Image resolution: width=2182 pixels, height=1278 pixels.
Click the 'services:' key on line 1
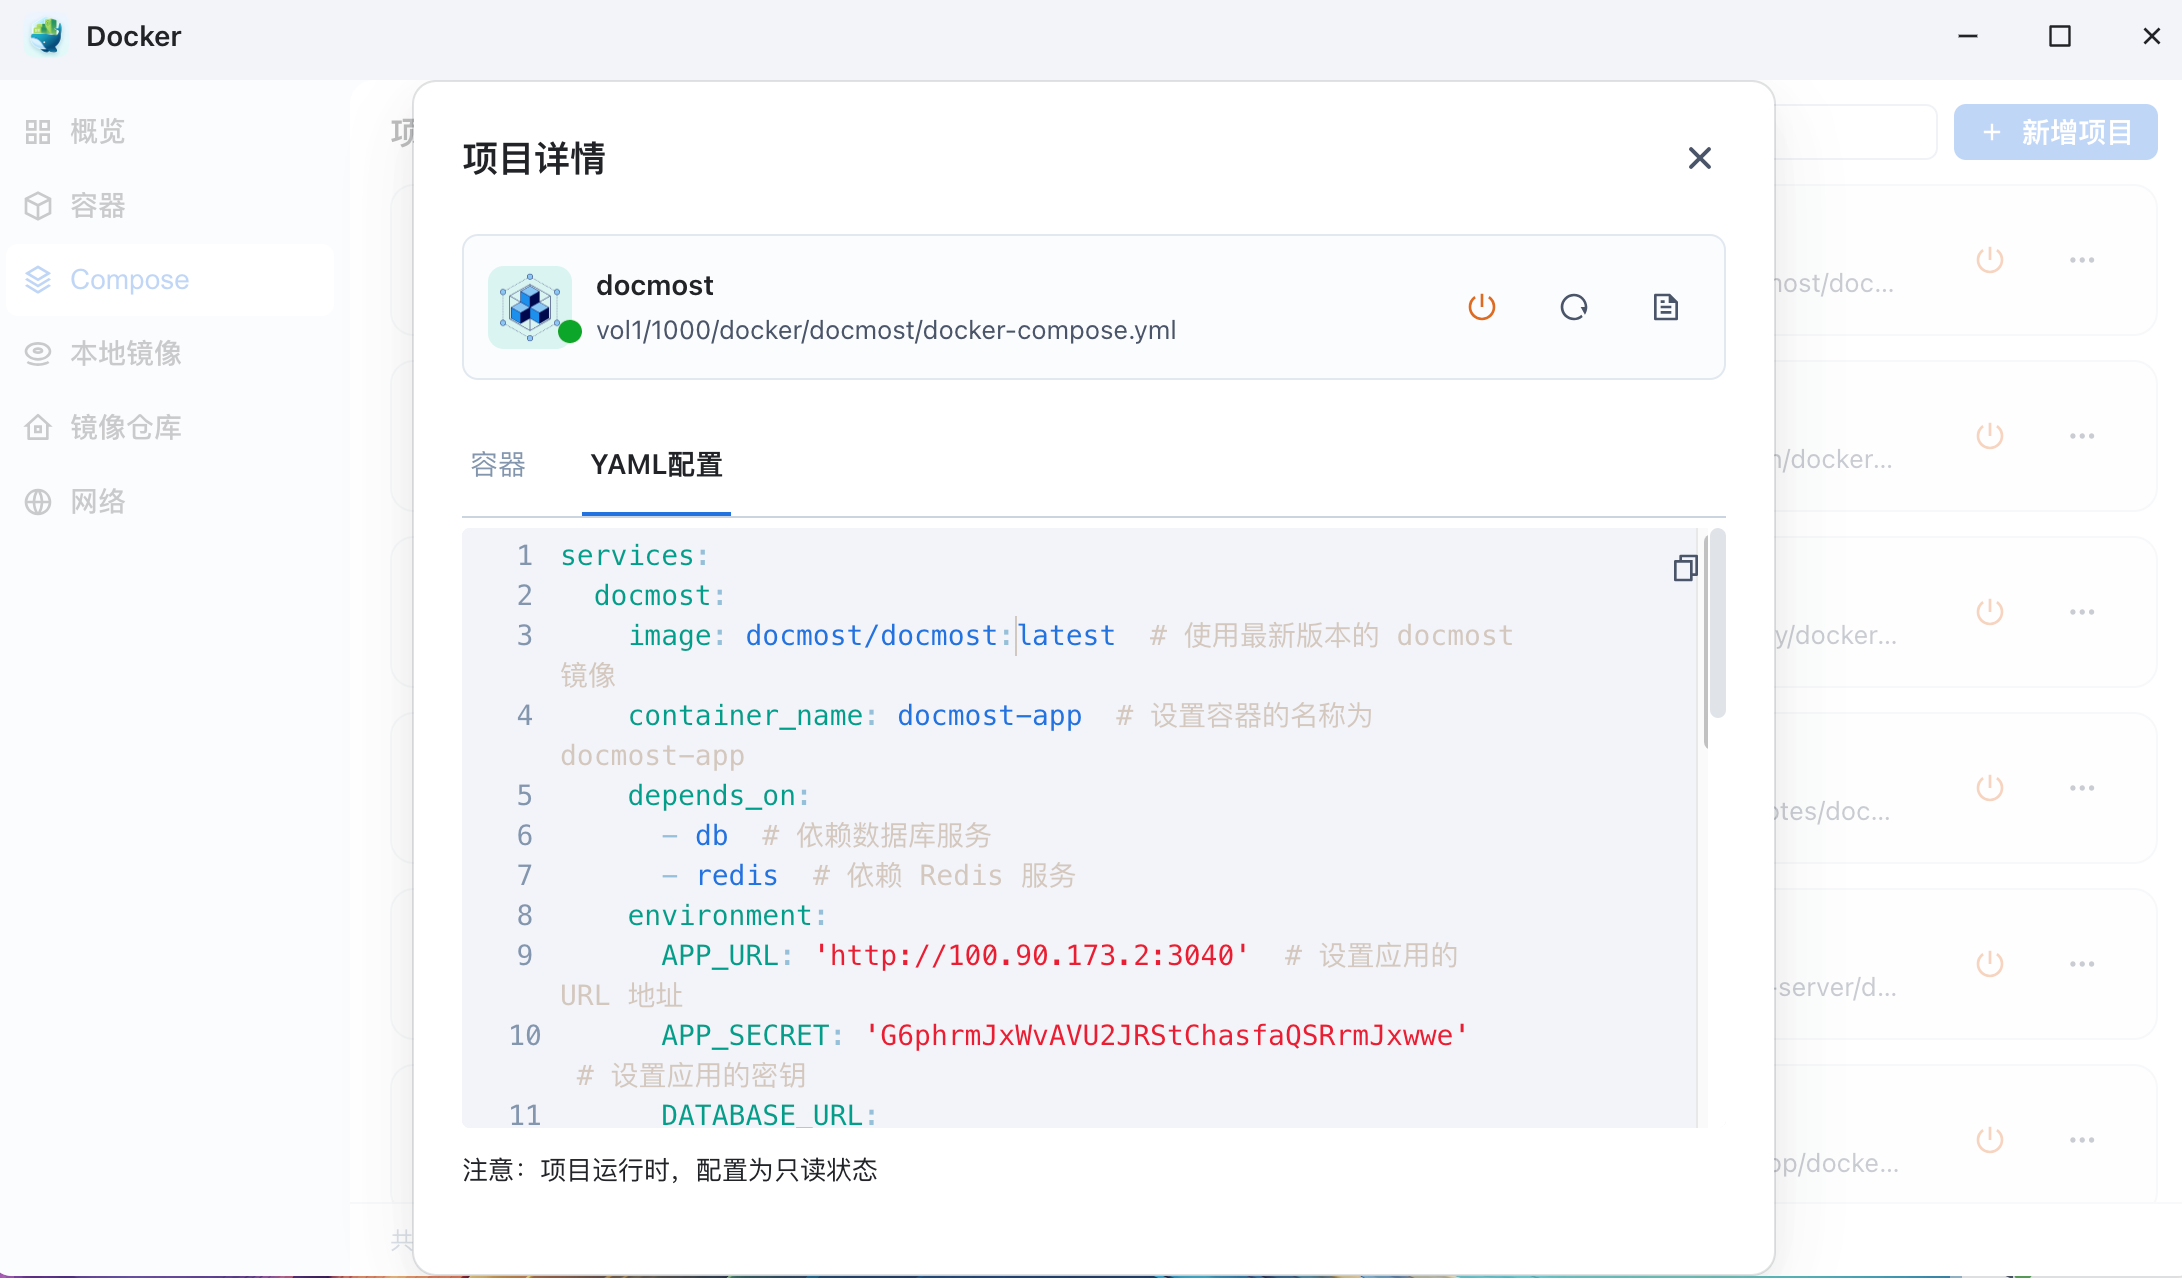[x=634, y=556]
